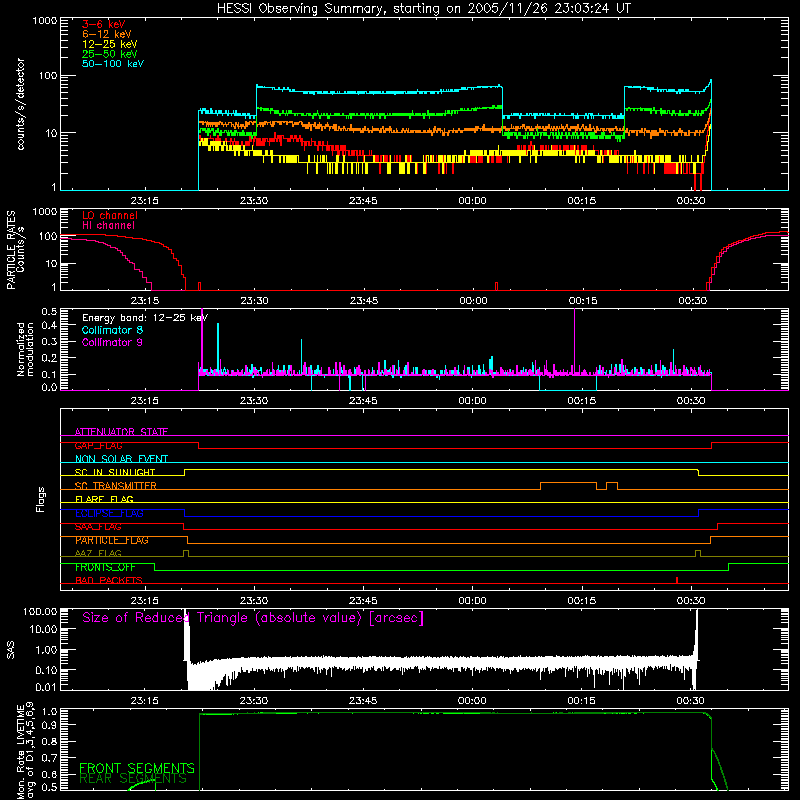The width and height of the screenshot is (800, 800).
Task: Click the counts/s/detector axis title
Action: coord(20,104)
